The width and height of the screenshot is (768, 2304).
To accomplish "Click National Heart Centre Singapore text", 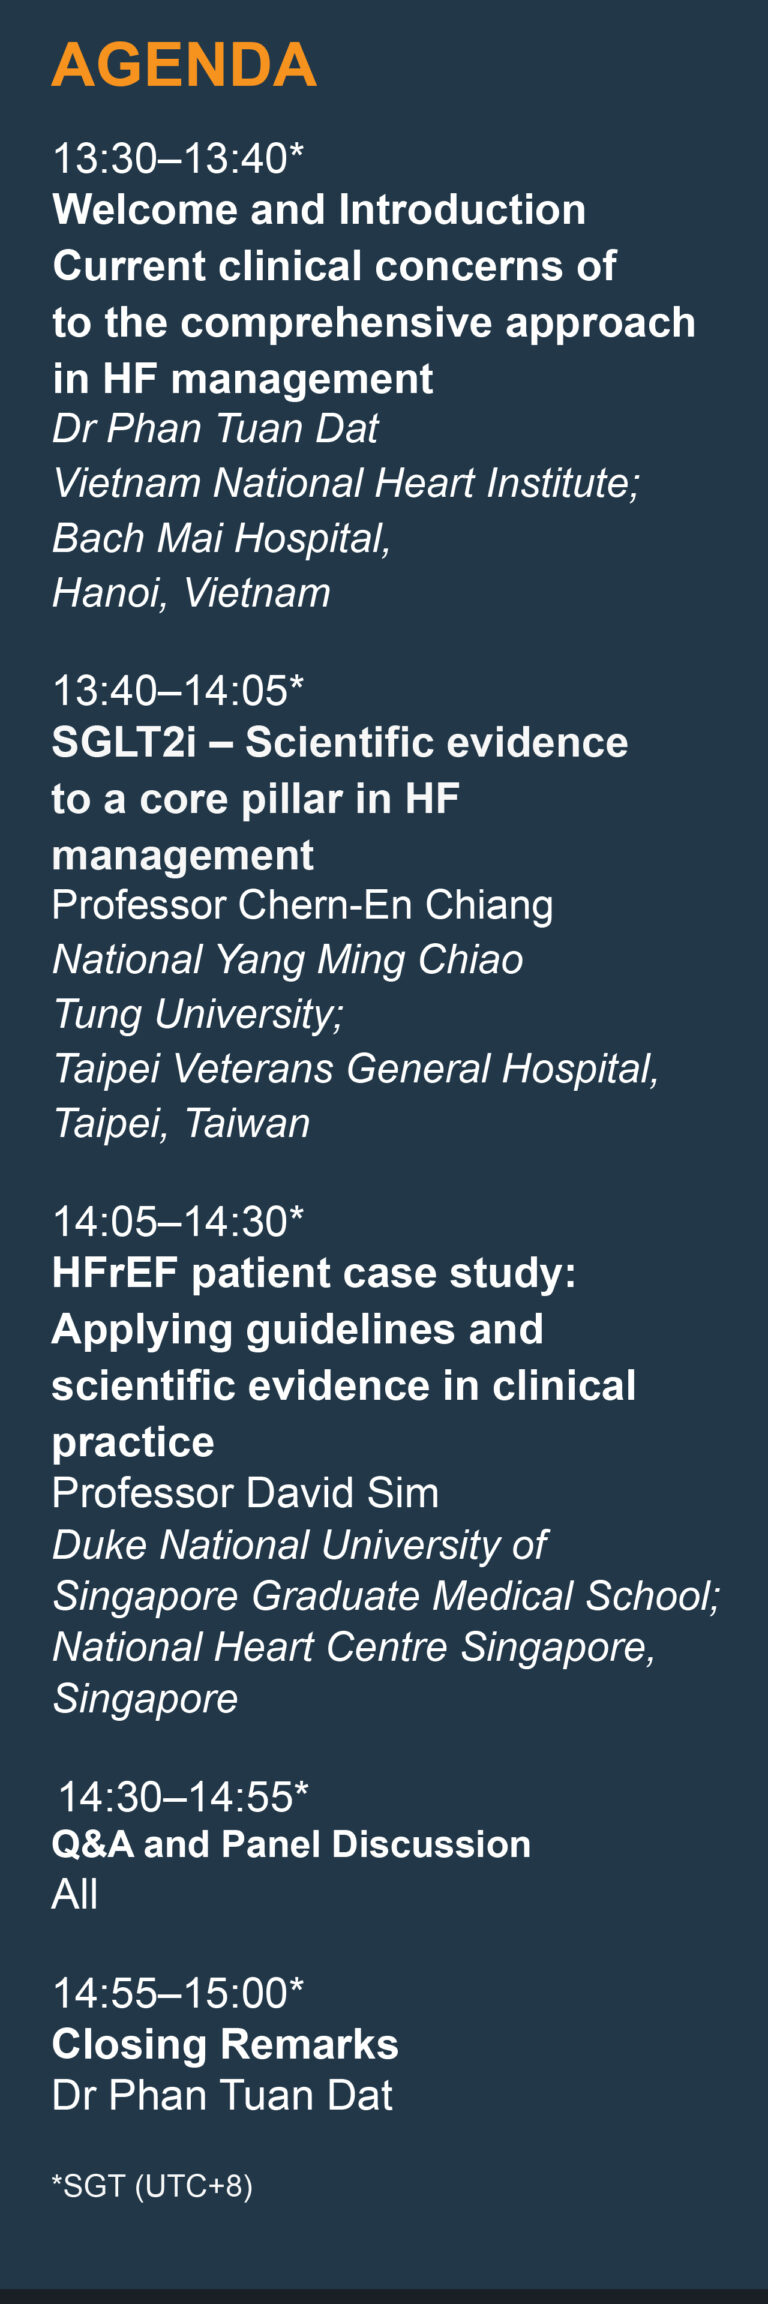I will click(x=353, y=1647).
